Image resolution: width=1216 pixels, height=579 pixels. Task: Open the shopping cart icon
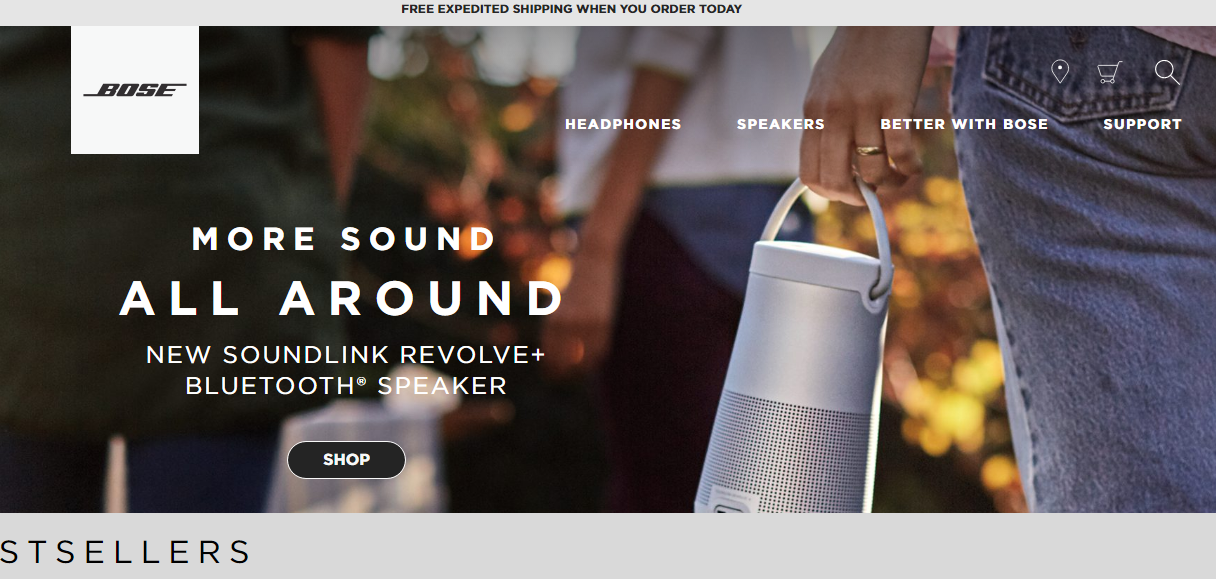(1109, 72)
